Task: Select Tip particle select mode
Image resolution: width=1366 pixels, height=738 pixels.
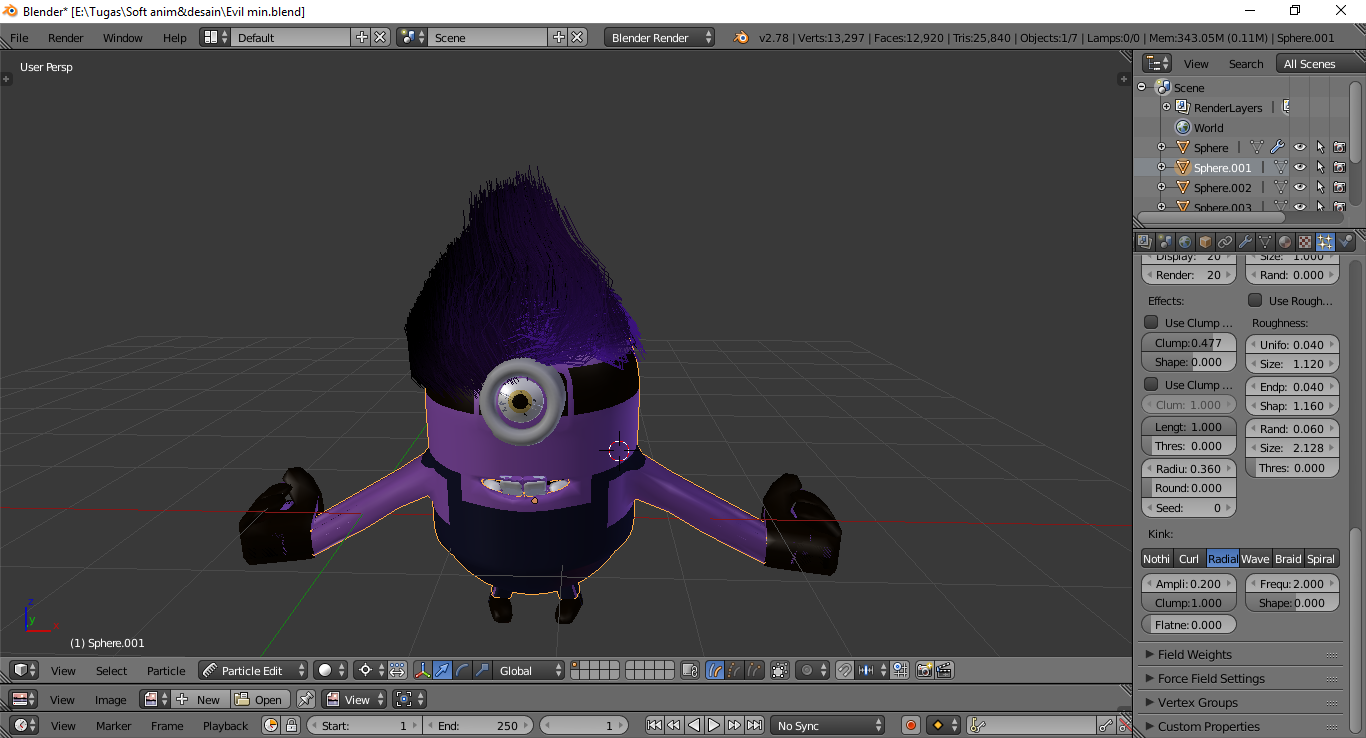Action: [x=755, y=671]
